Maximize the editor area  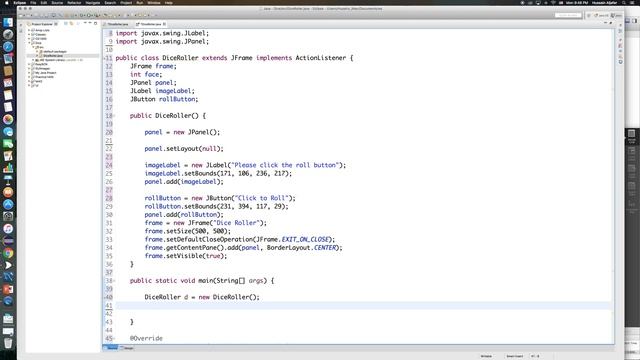click(611, 23)
